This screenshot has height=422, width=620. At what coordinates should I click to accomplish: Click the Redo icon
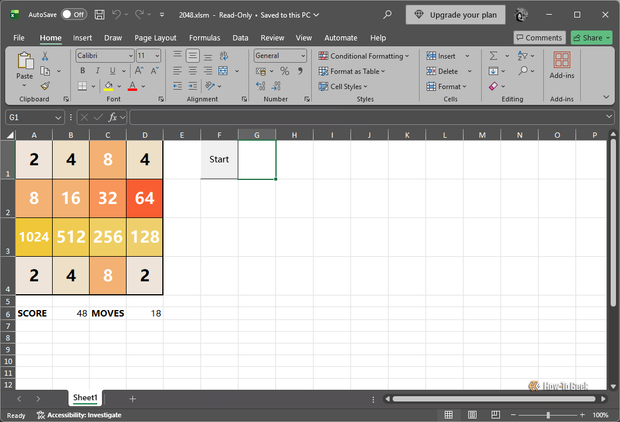[139, 15]
